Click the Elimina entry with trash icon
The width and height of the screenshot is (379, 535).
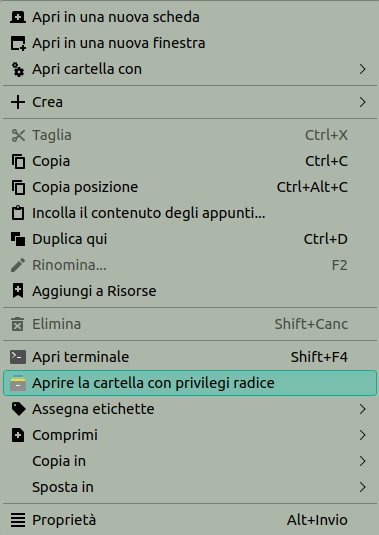[x=190, y=324]
